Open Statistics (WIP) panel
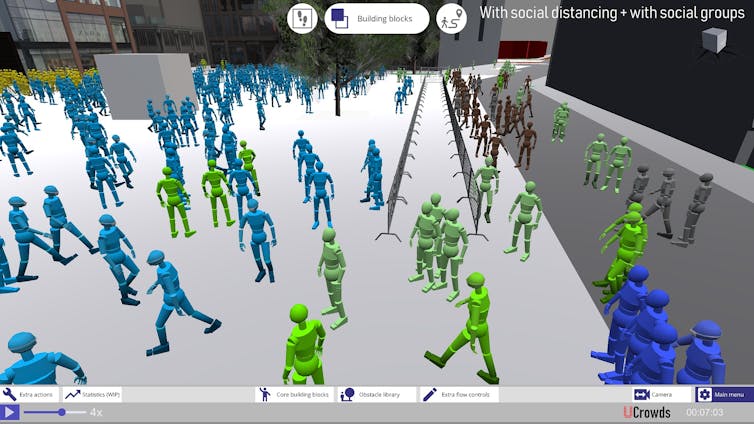The height and width of the screenshot is (424, 754). click(92, 395)
